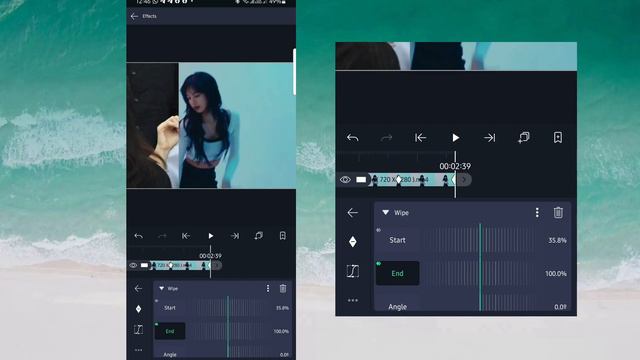Collapse Wipe disclosure triangle in zoomed panel

[x=385, y=212]
